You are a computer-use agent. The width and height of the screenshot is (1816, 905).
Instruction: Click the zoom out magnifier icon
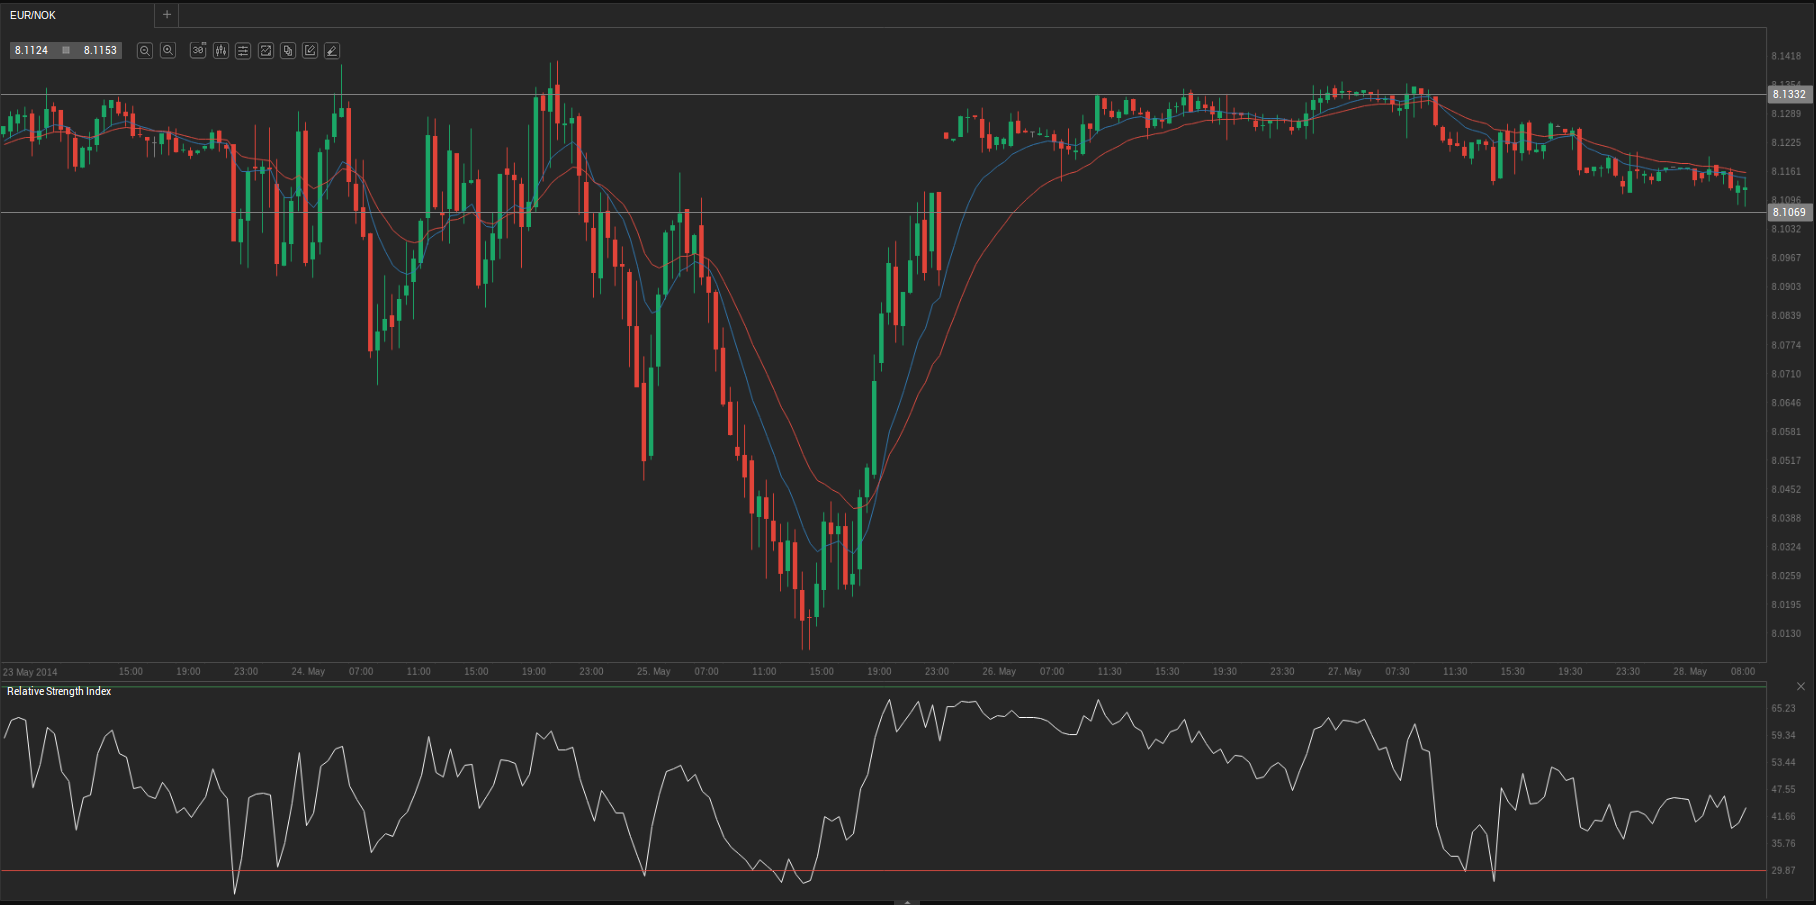(145, 50)
